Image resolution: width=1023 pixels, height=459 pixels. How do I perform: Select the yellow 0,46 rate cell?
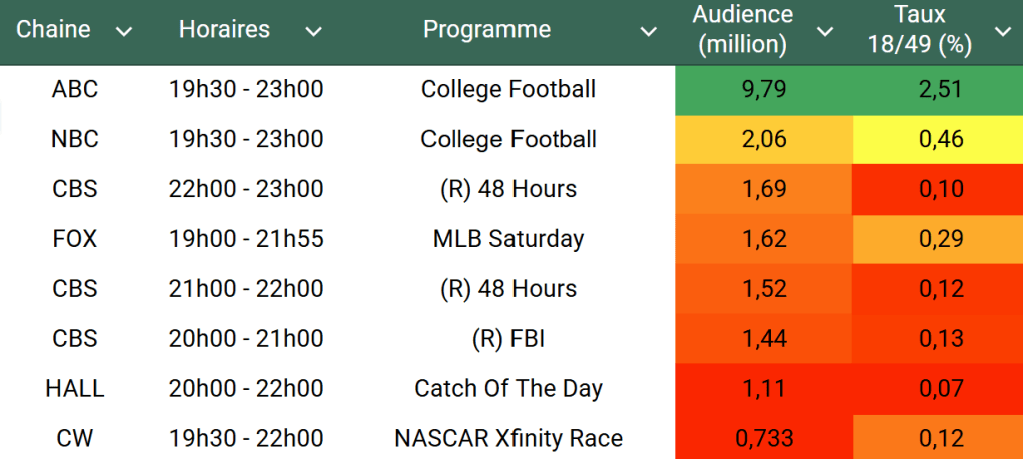tap(939, 139)
